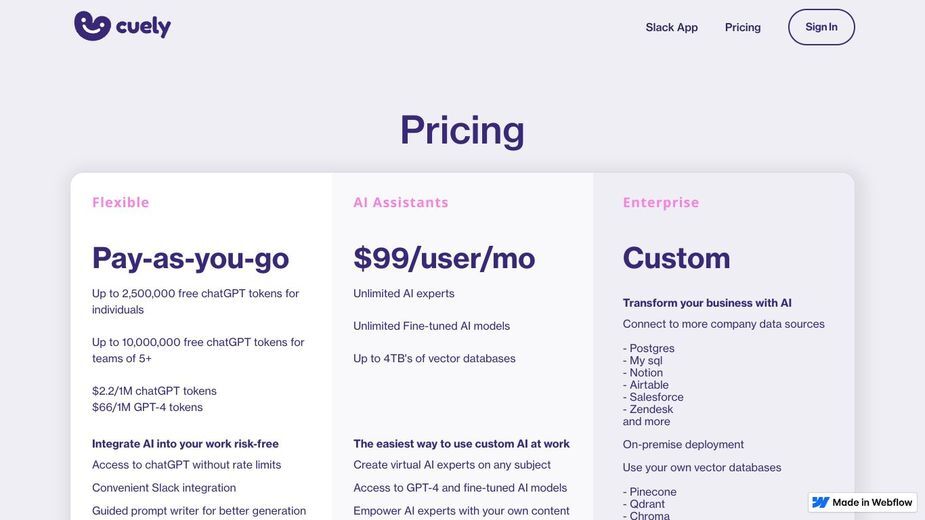Screen dimensions: 925x520
Task: Select the Flexible plan label
Action: 120,202
